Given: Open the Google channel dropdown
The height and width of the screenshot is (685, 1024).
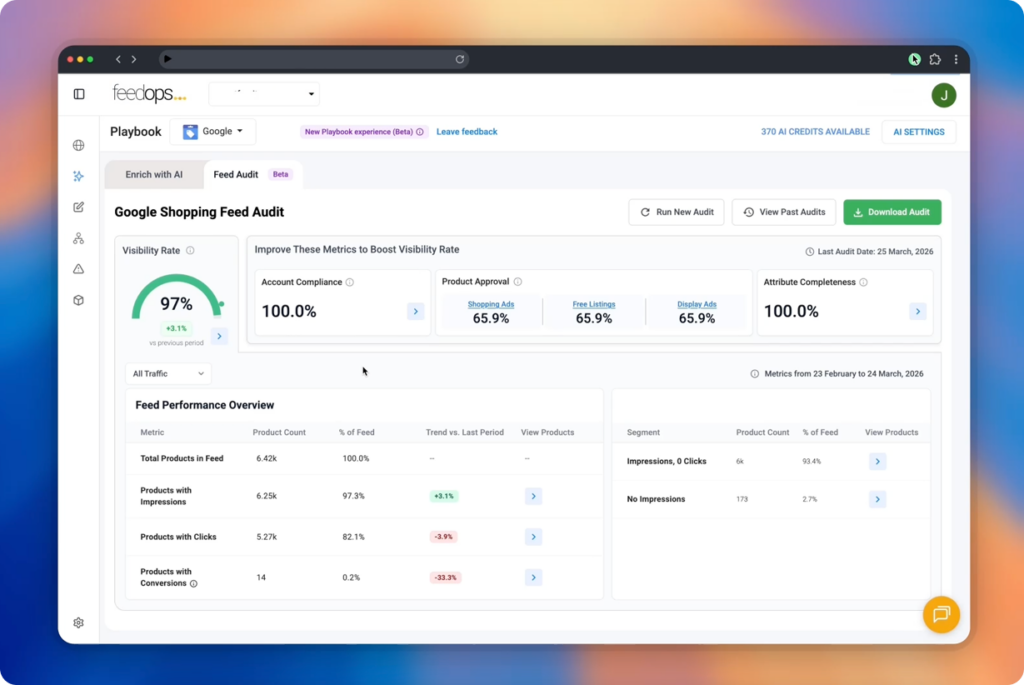Looking at the screenshot, I should (x=213, y=131).
